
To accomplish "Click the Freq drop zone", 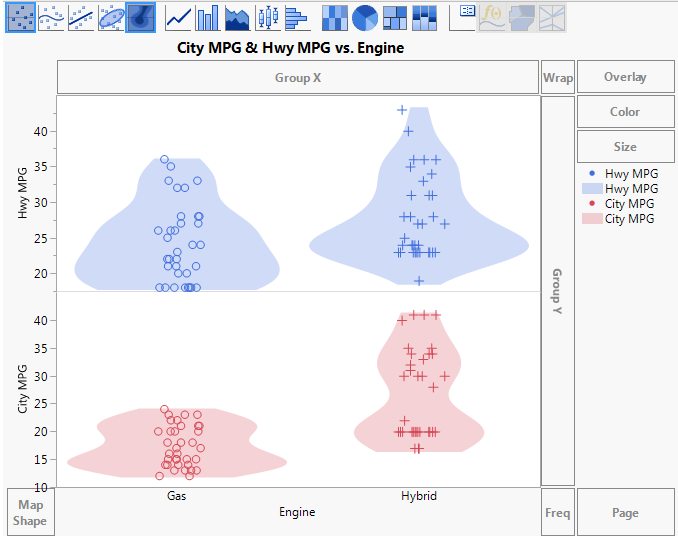I will click(558, 512).
